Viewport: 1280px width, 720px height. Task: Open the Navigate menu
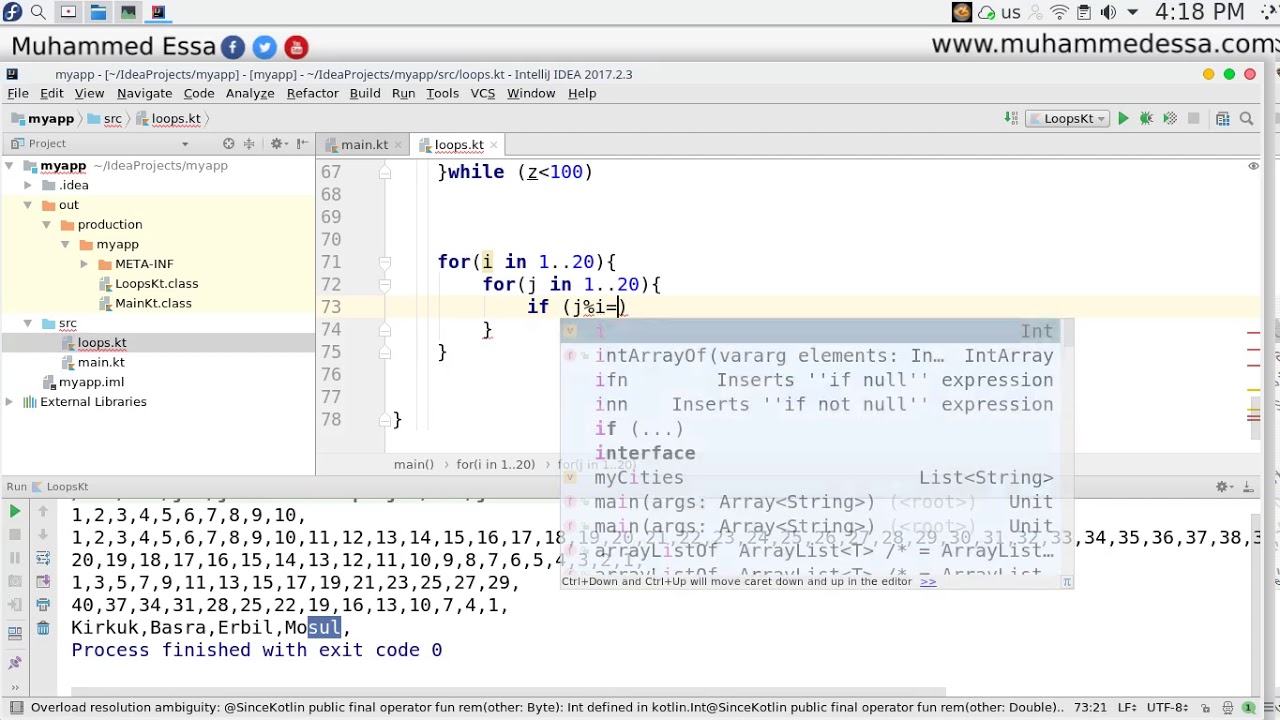click(144, 93)
